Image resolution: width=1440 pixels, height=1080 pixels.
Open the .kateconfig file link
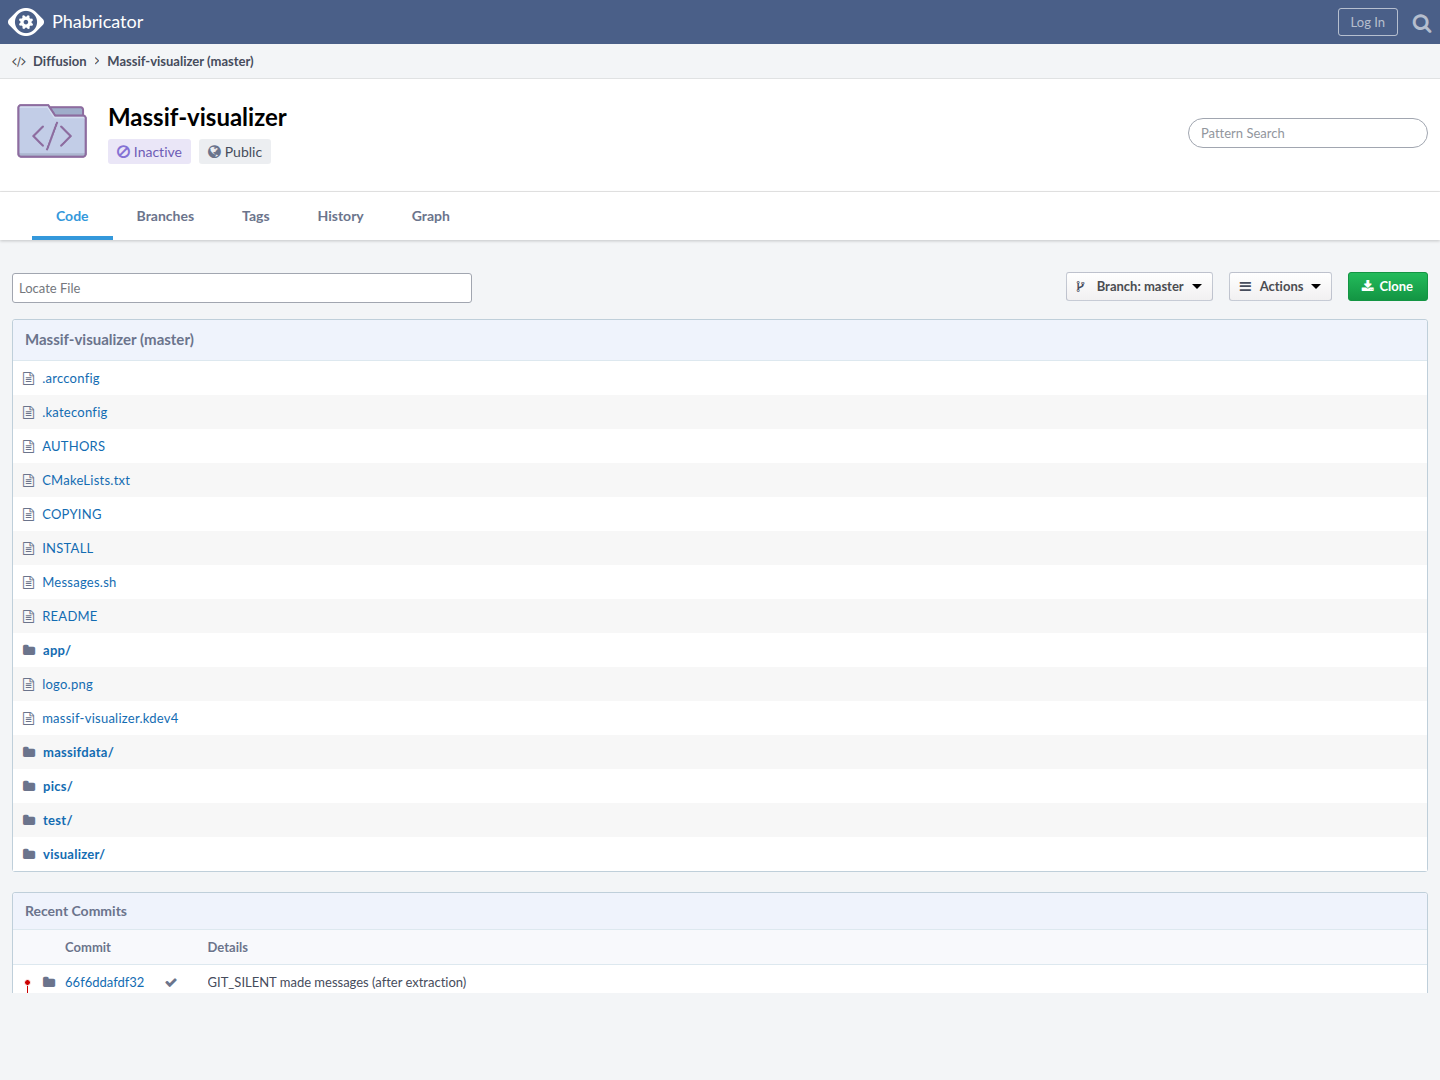tap(75, 413)
